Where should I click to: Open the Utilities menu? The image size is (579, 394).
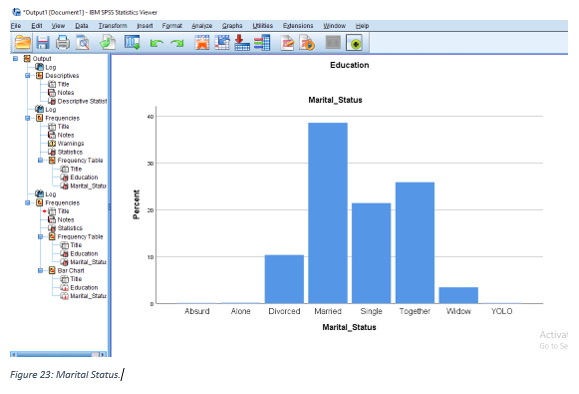pos(263,25)
